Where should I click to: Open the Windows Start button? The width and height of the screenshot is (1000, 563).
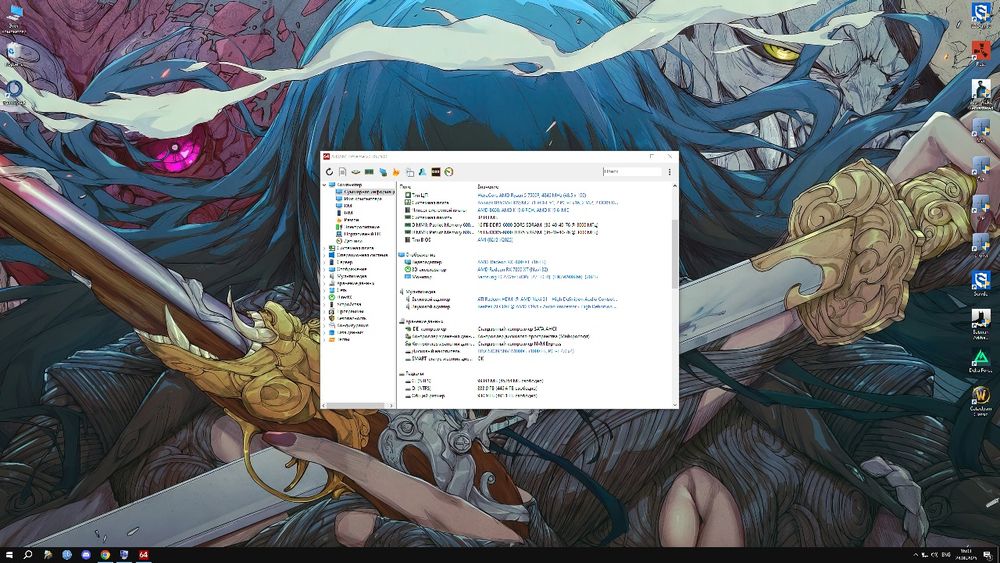point(9,555)
